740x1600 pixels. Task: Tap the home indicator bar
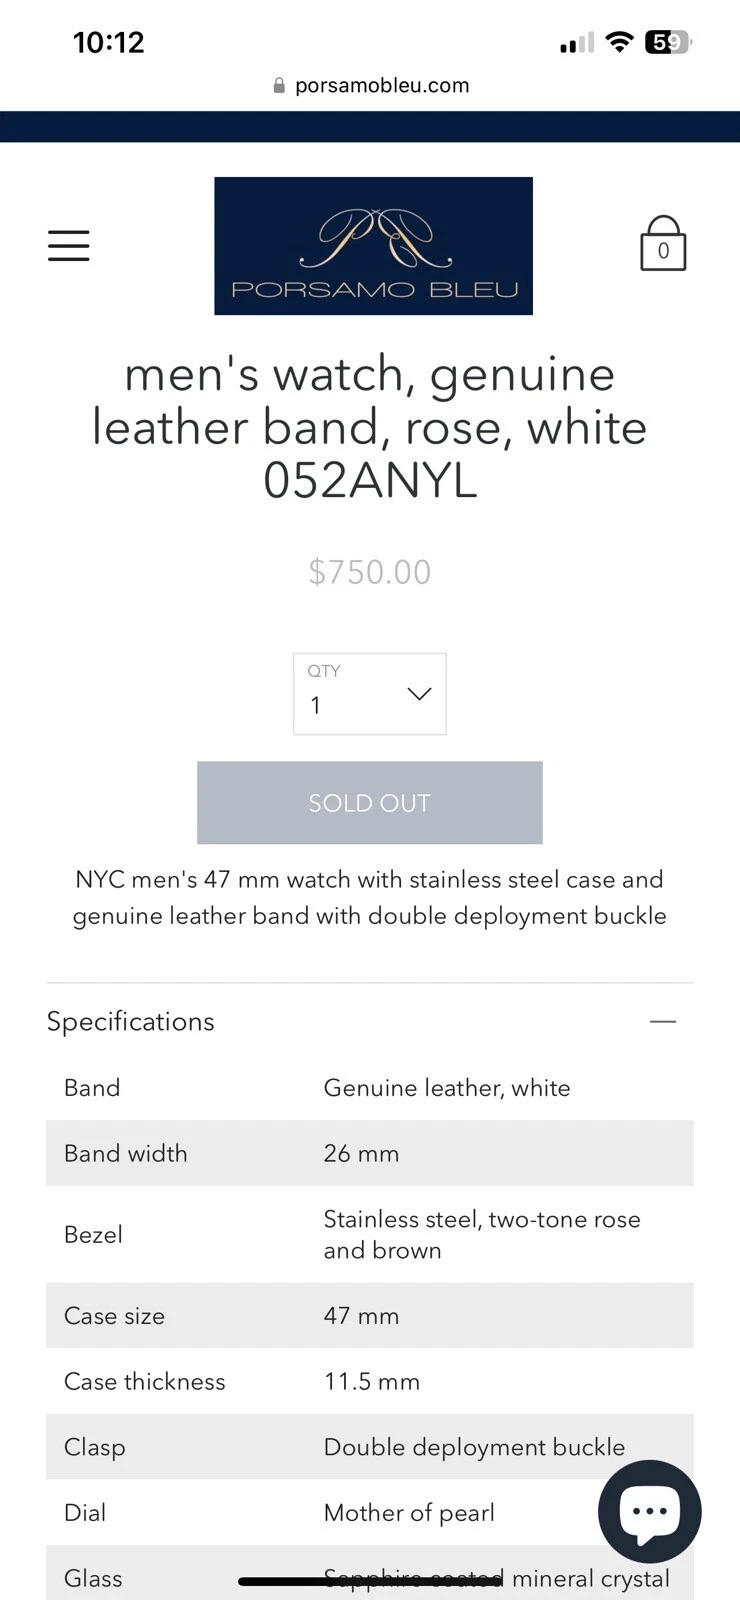[x=370, y=1581]
